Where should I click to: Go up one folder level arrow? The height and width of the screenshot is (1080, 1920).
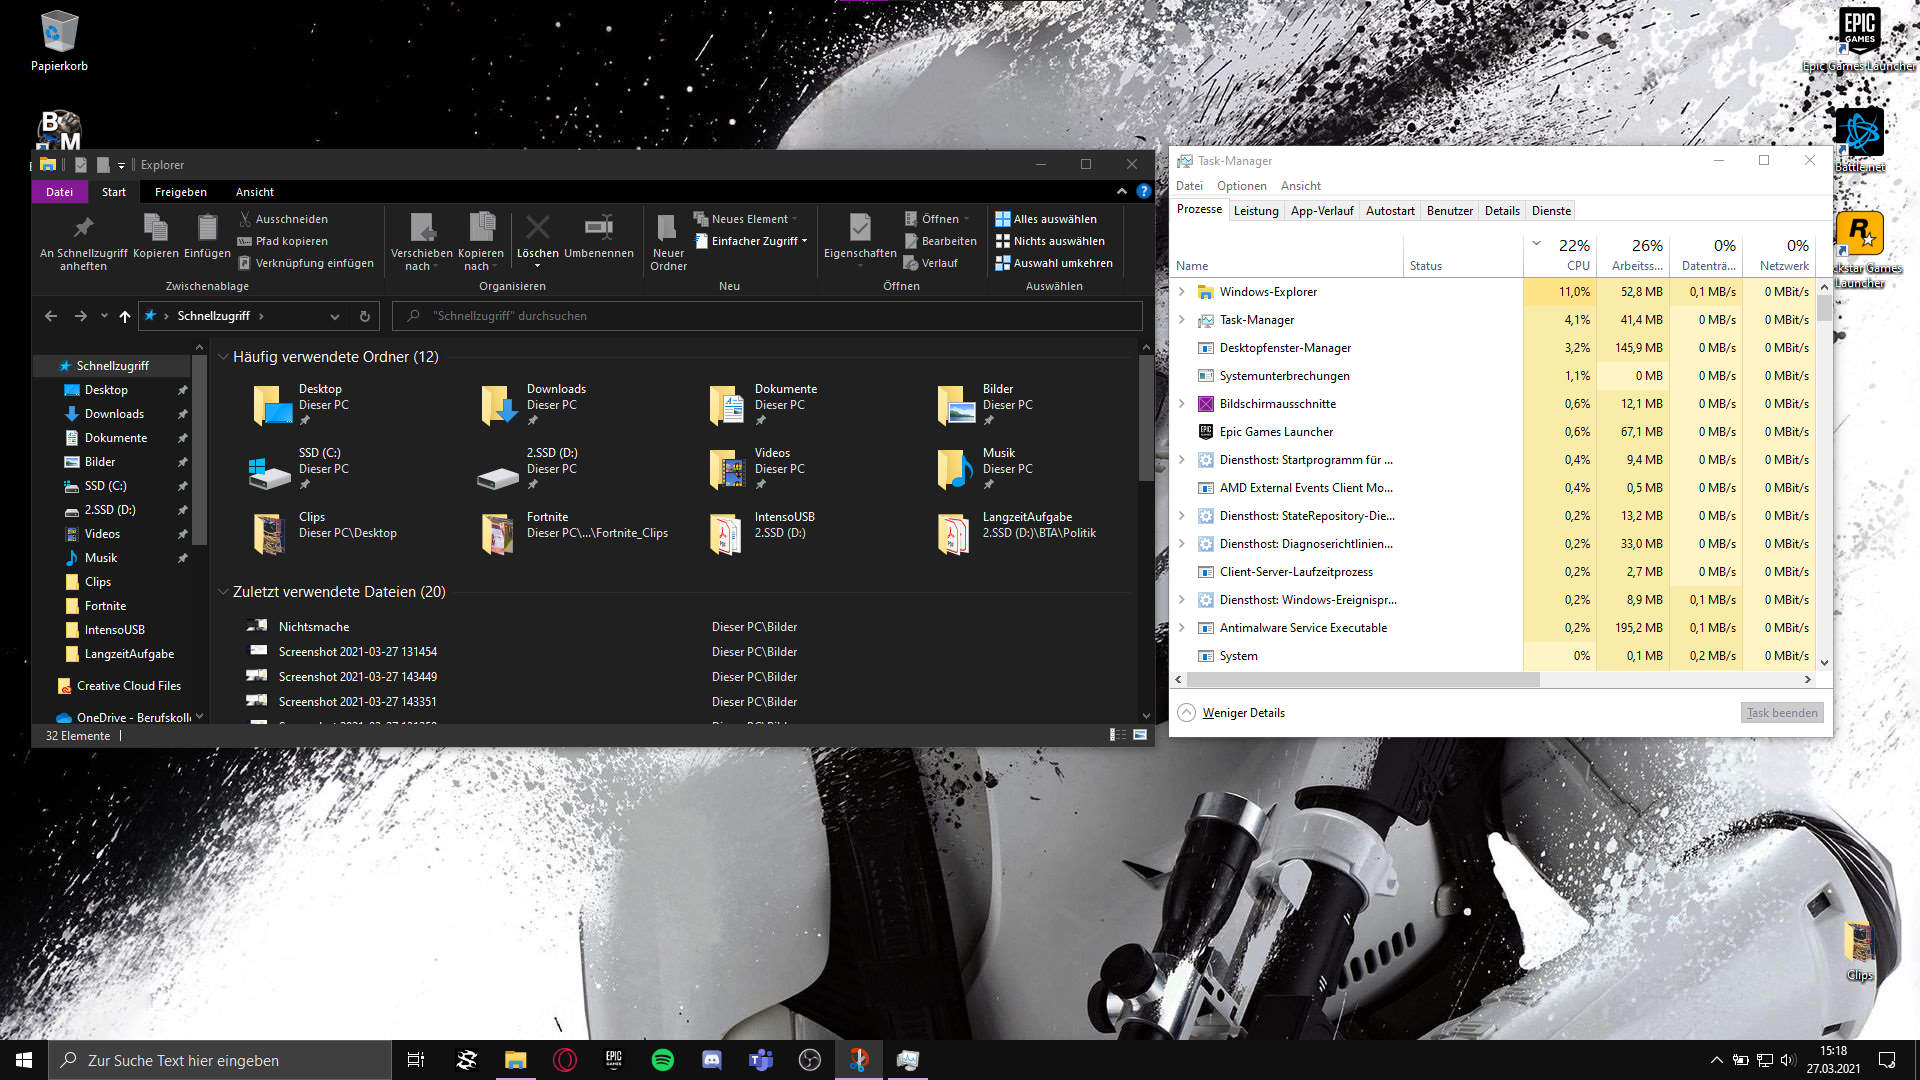coord(125,316)
